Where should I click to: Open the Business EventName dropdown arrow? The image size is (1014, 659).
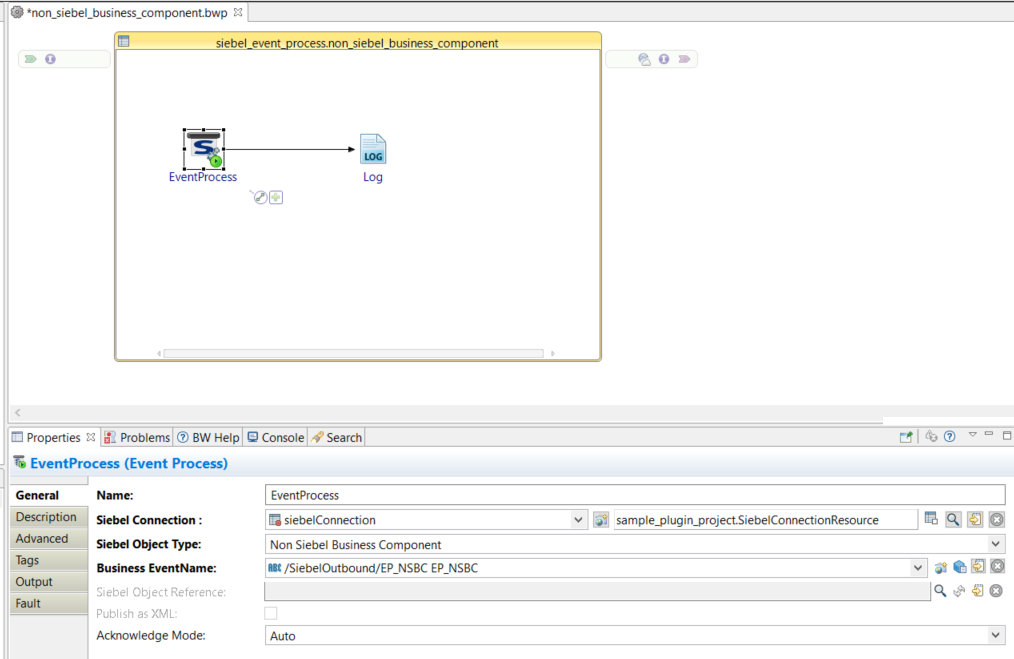click(918, 568)
